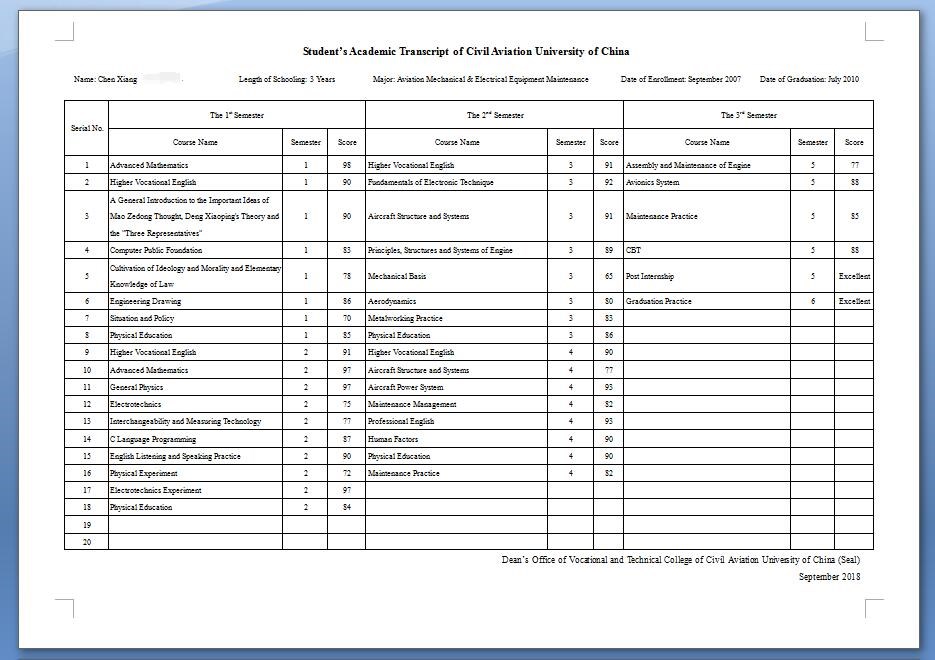Screen dimensions: 935x660
Task: Select the 'C Language Programming' course
Action: pos(153,439)
